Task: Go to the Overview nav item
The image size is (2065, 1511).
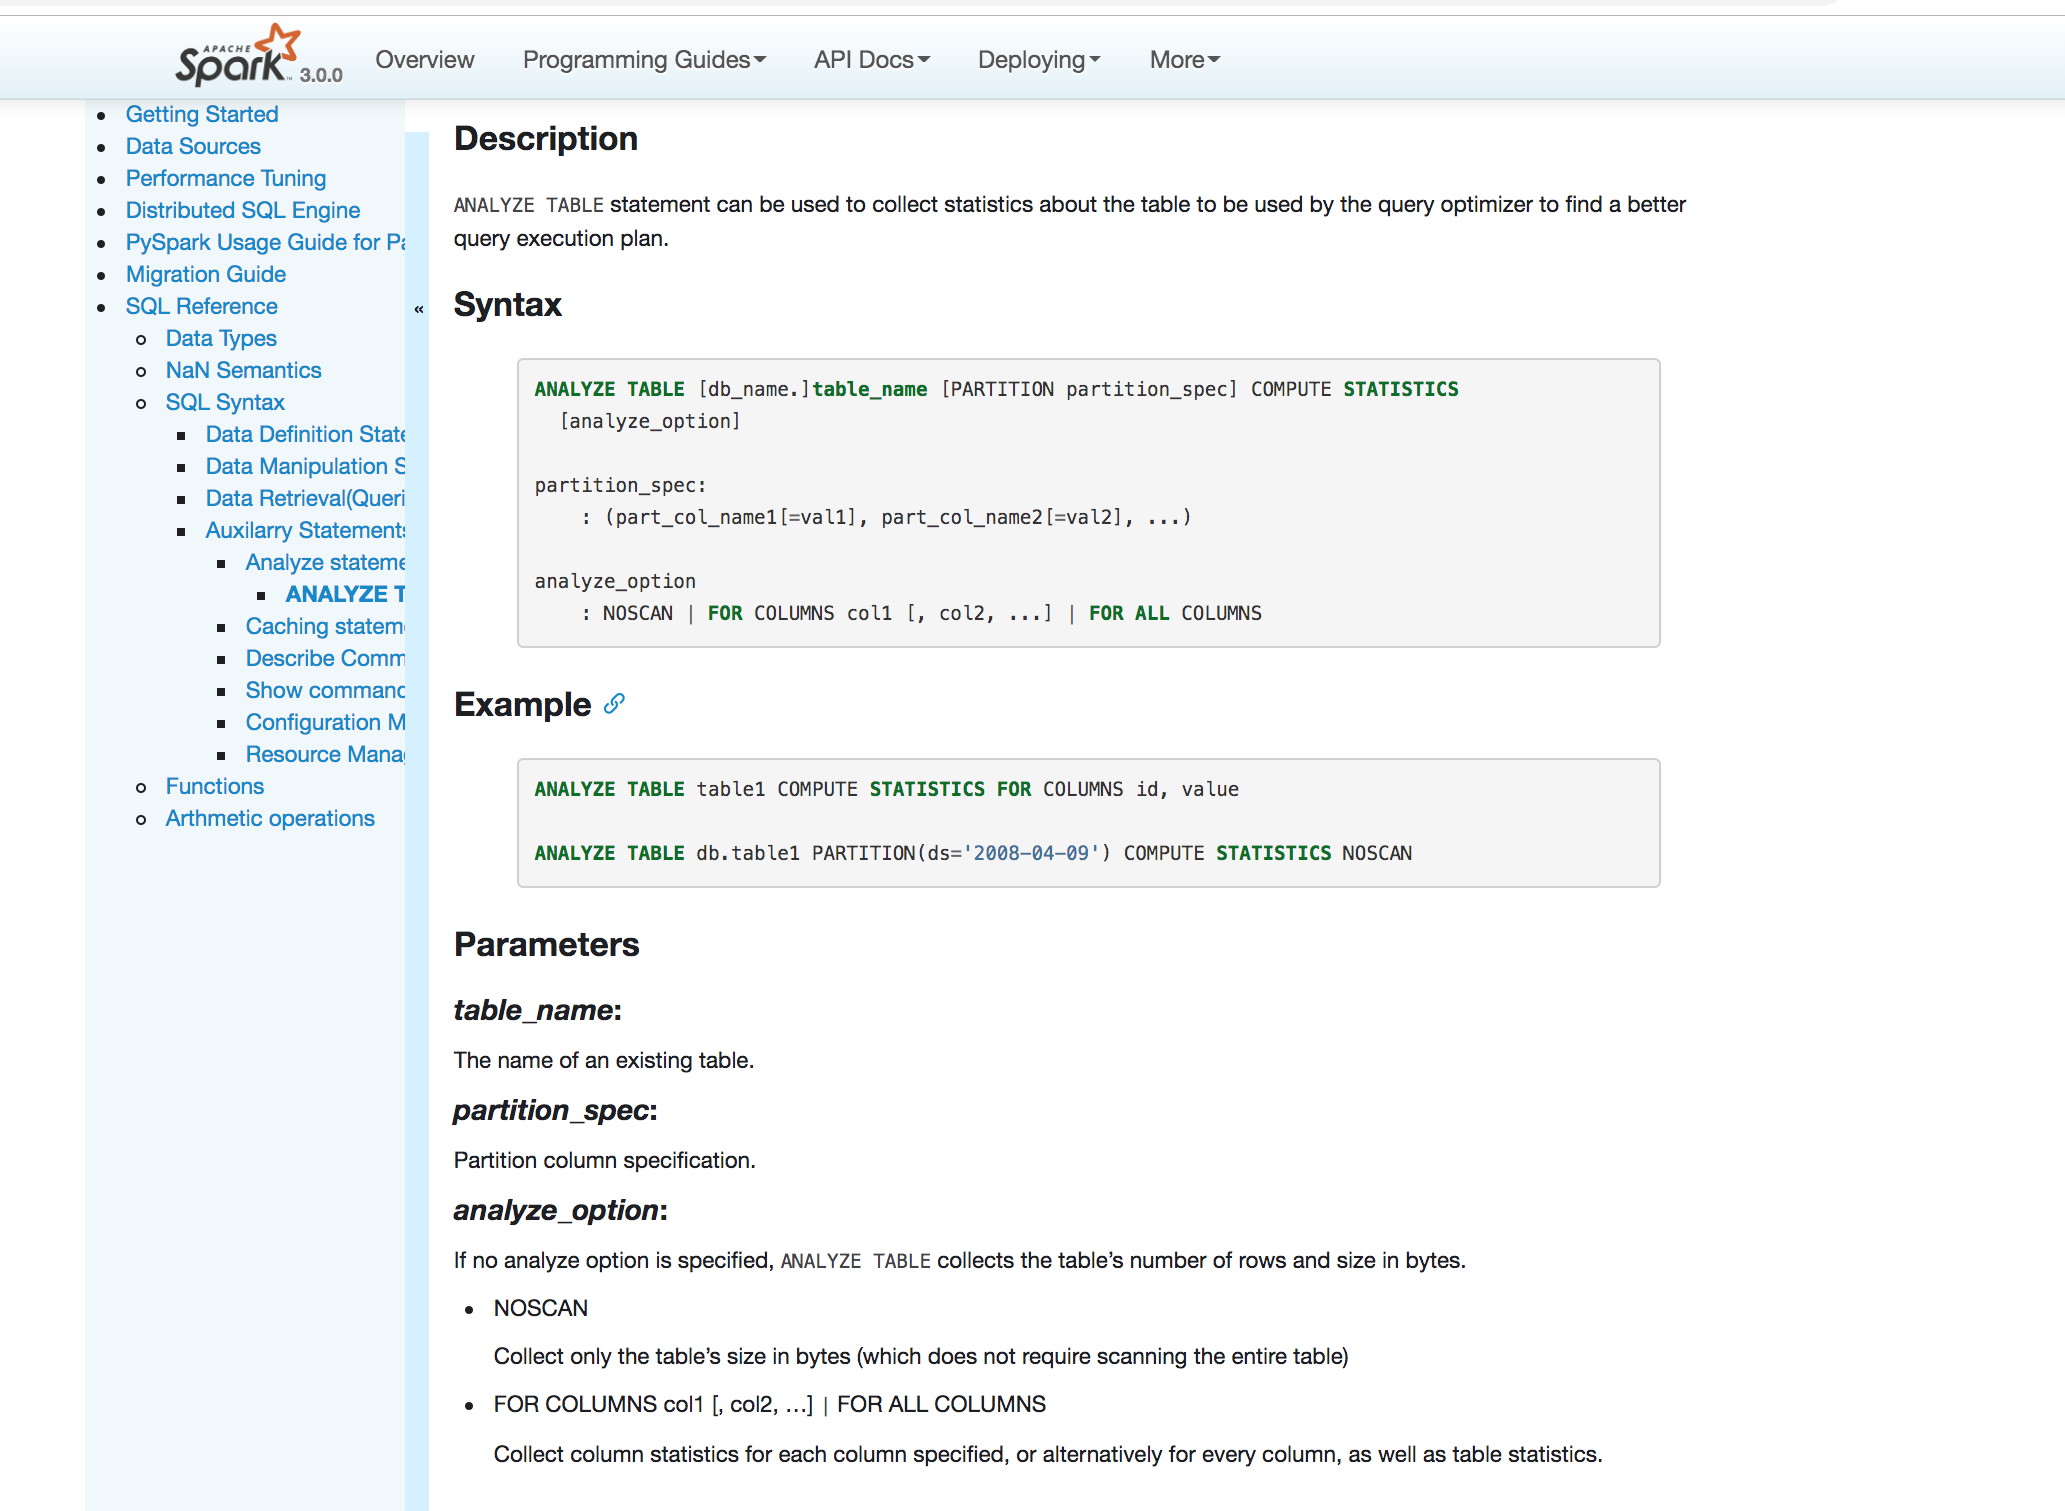Action: (x=424, y=60)
